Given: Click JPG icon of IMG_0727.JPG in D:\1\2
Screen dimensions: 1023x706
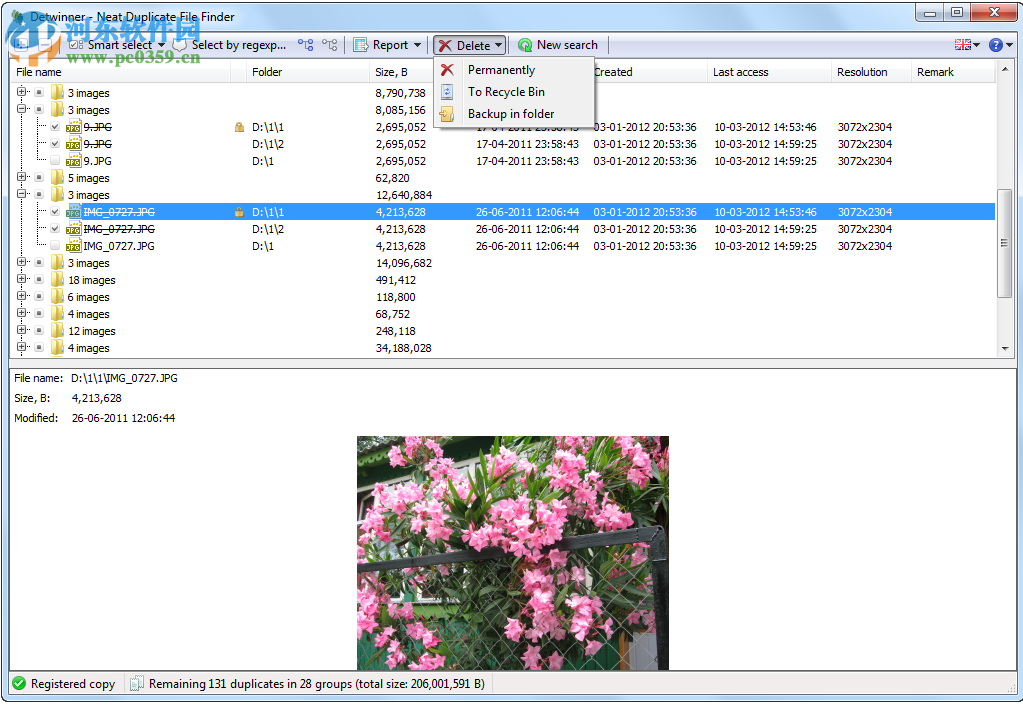Looking at the screenshot, I should [x=73, y=228].
